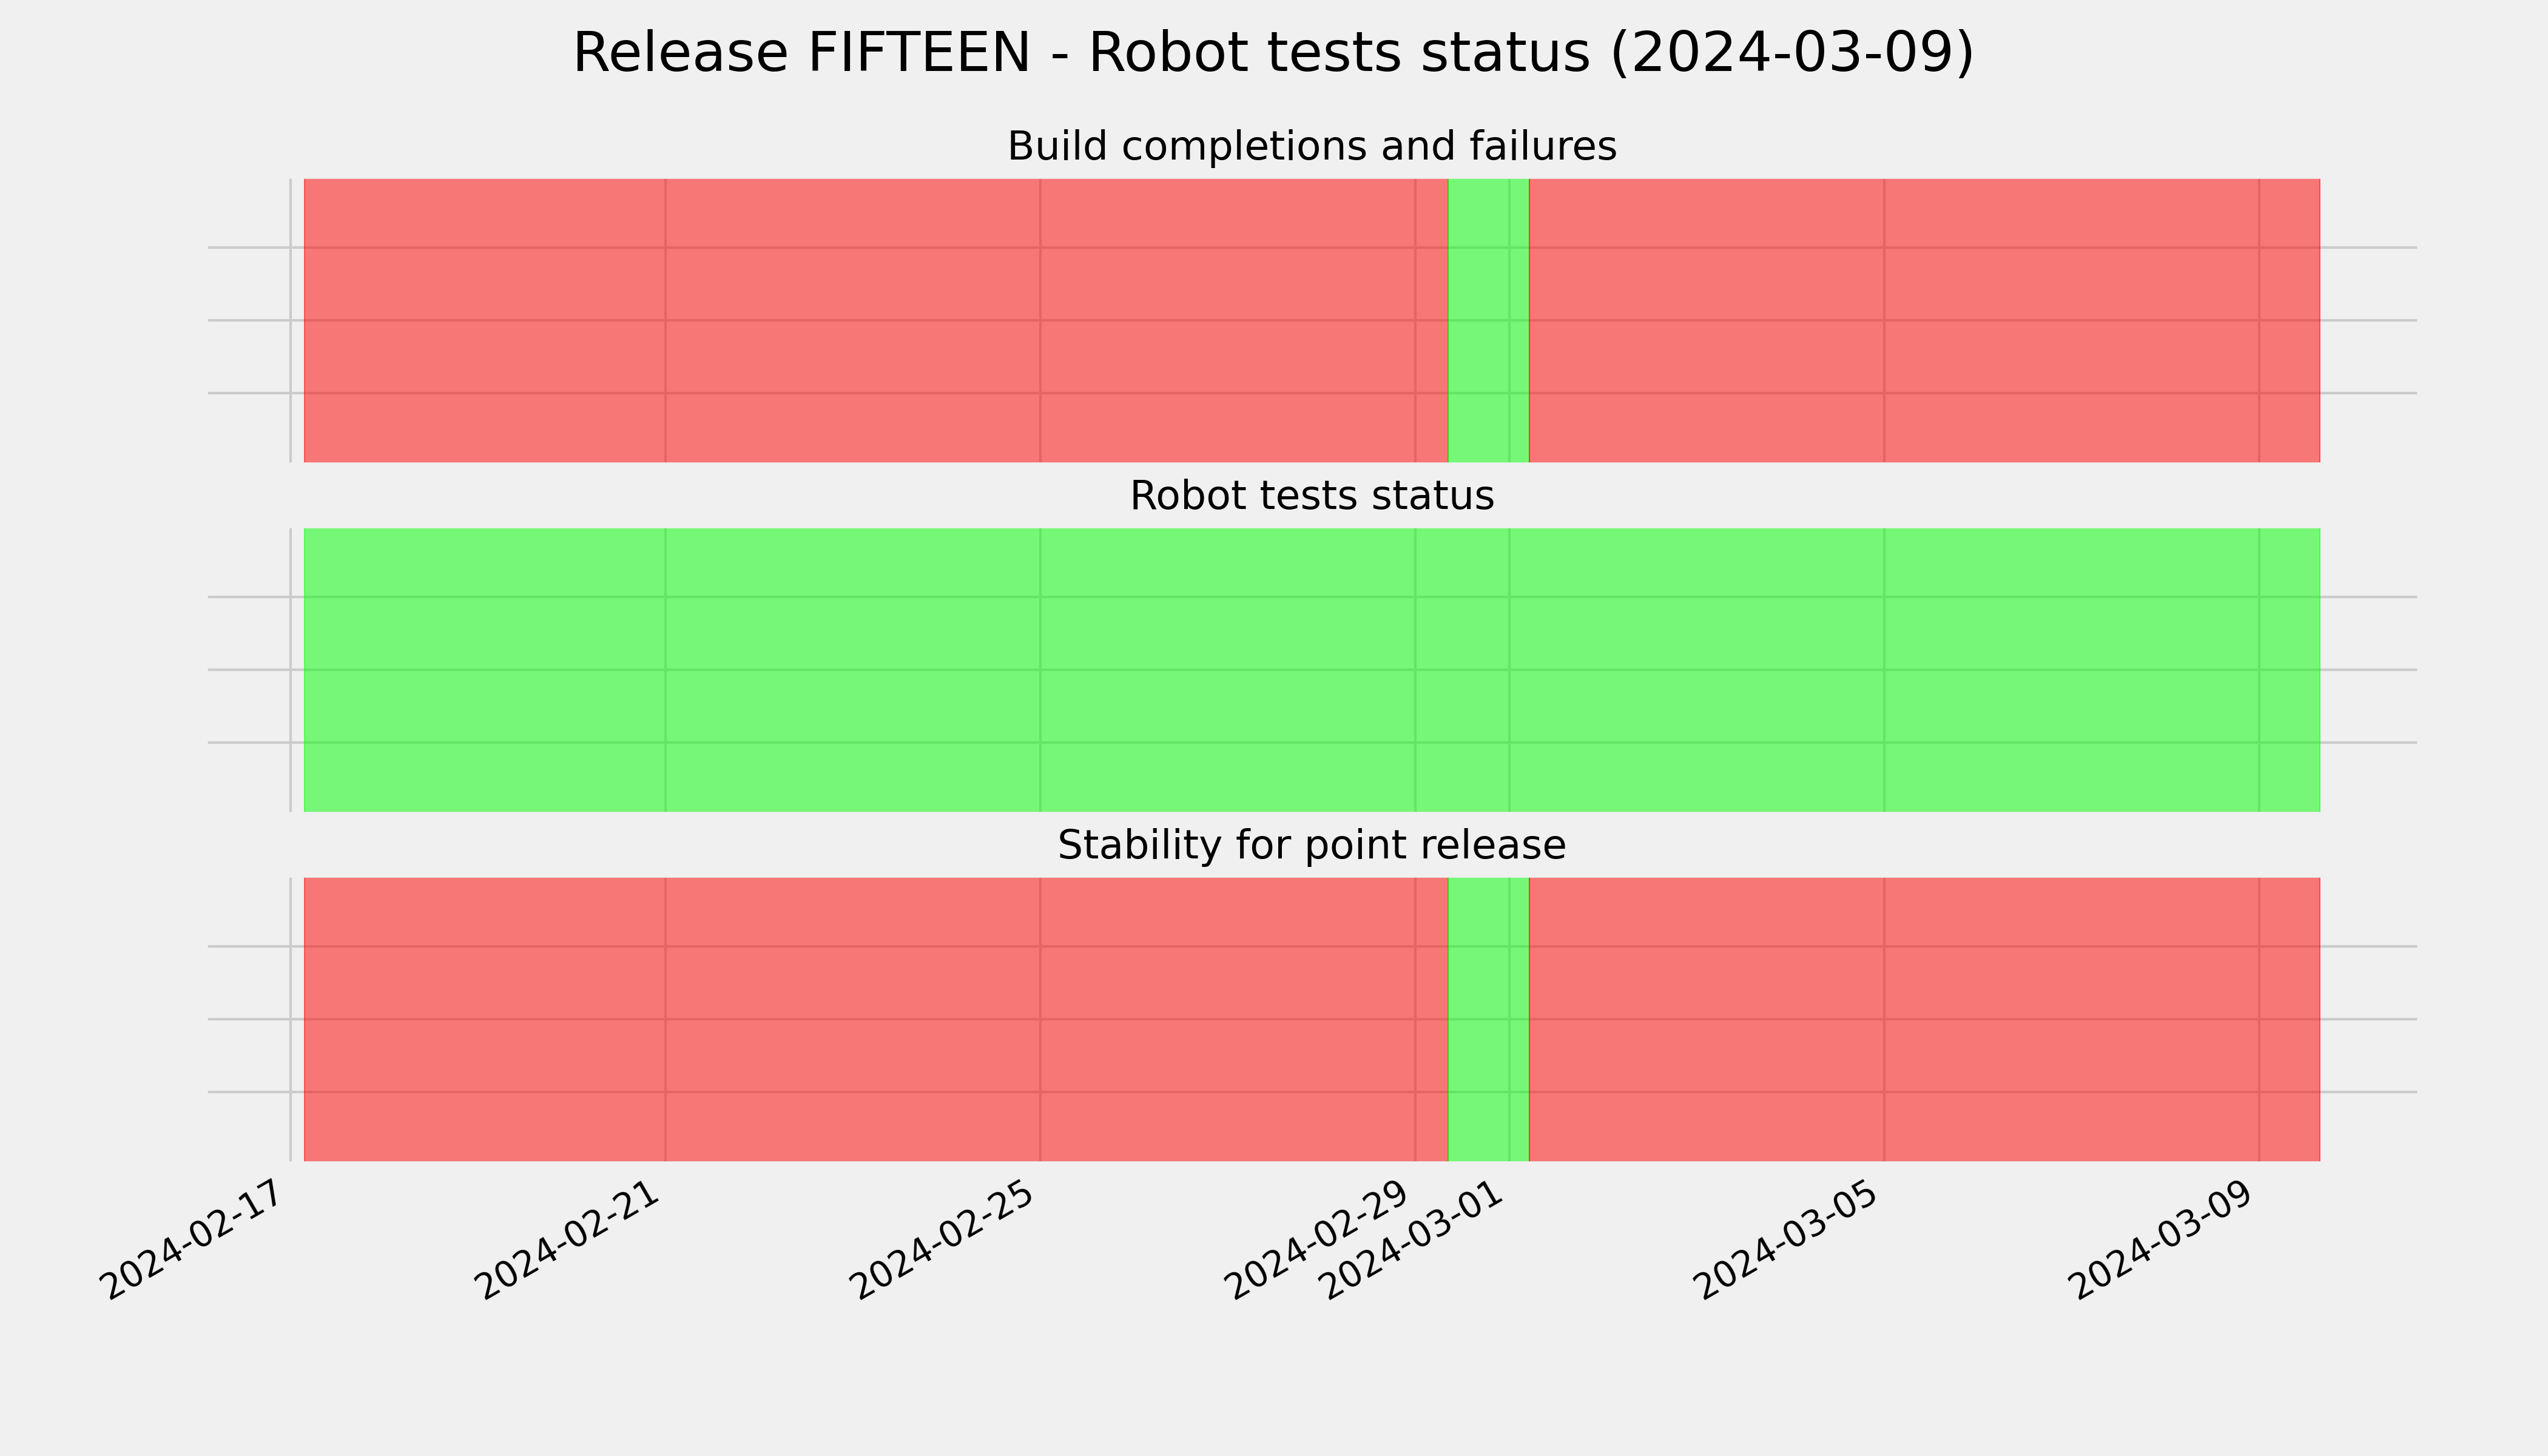Click the right red region of Stability chart
The image size is (2548, 1456).
tap(1924, 1019)
